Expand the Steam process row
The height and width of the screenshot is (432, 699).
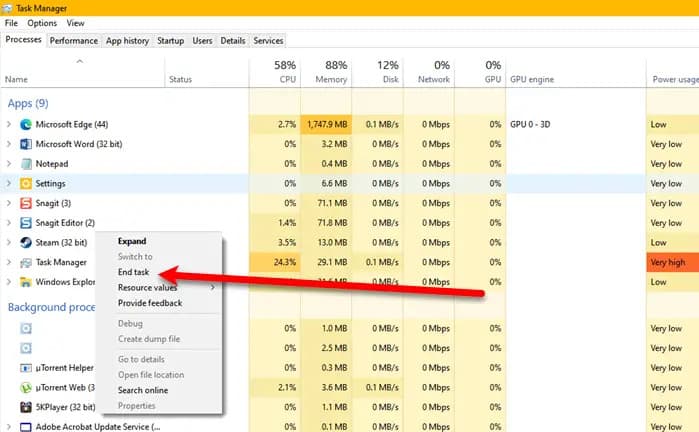pos(9,242)
